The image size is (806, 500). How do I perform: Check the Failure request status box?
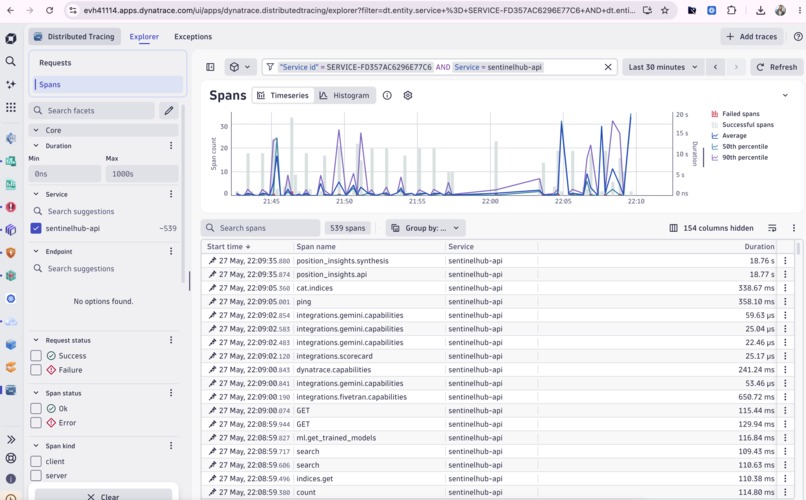[x=36, y=369]
